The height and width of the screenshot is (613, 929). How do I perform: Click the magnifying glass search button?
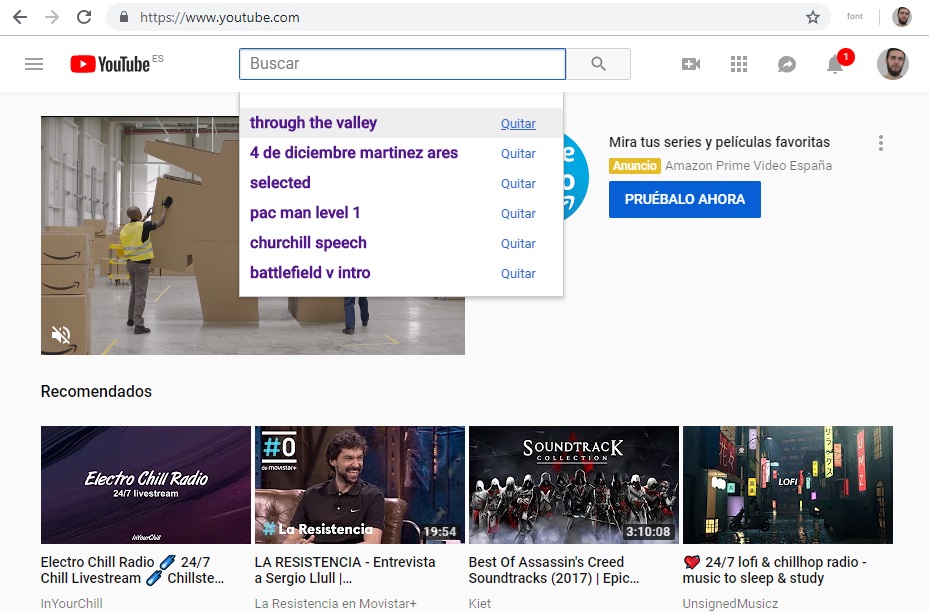click(x=598, y=64)
